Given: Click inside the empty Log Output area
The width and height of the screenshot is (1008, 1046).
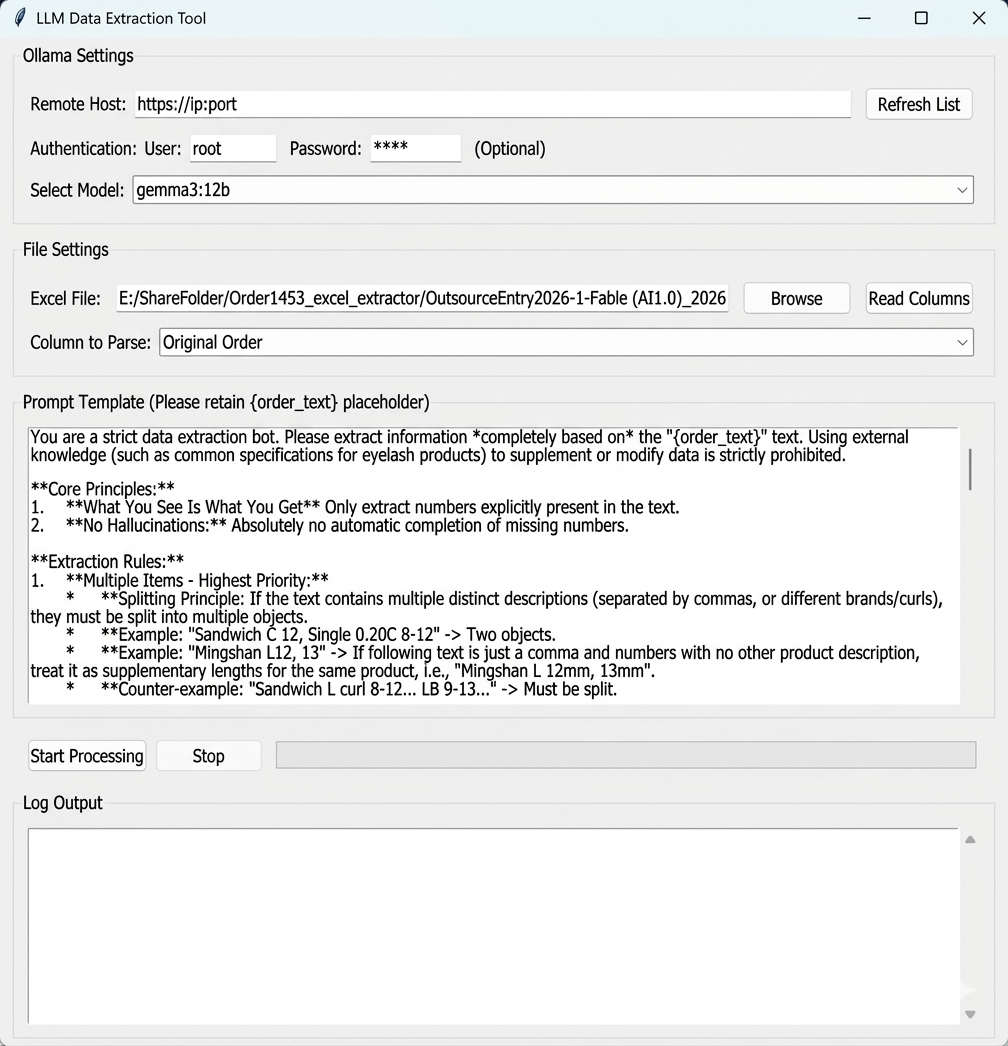Looking at the screenshot, I should coord(492,925).
